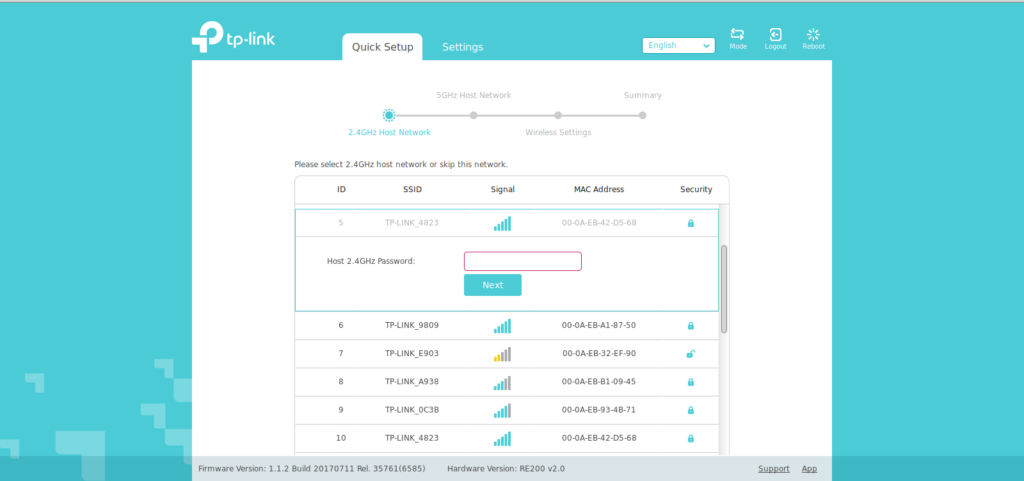
Task: Click the Logout icon
Action: [x=775, y=35]
